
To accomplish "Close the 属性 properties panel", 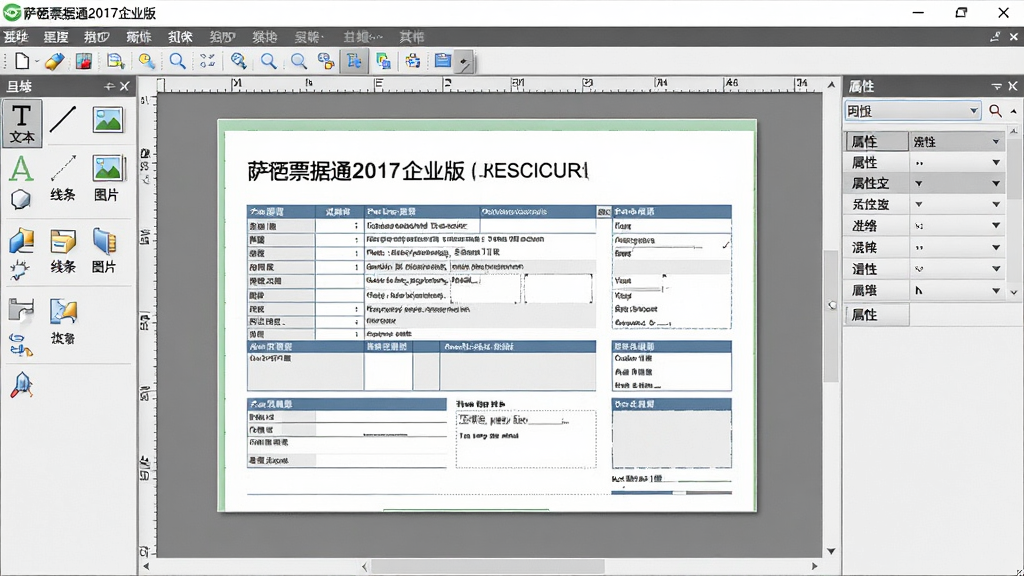I will (x=1013, y=86).
